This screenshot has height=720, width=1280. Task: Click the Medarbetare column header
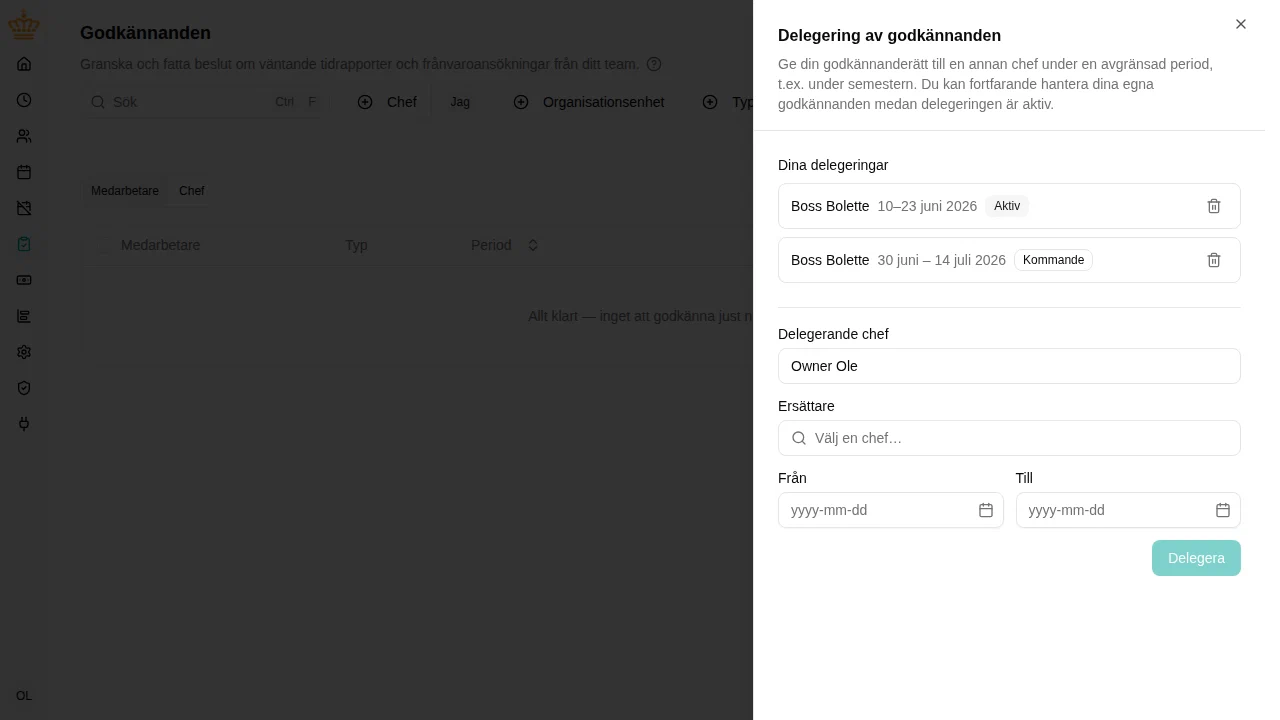pos(161,245)
